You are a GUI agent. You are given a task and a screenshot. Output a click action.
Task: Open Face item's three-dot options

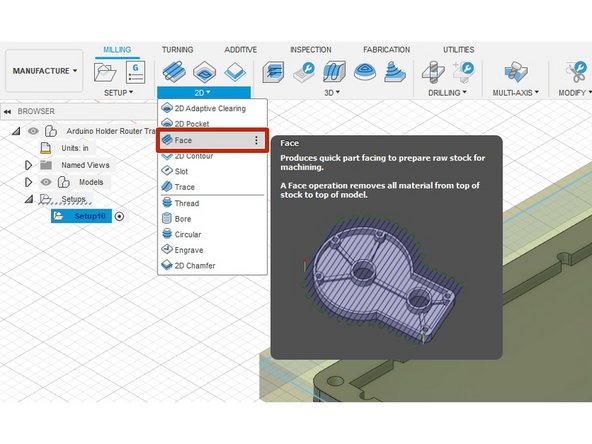pos(256,140)
